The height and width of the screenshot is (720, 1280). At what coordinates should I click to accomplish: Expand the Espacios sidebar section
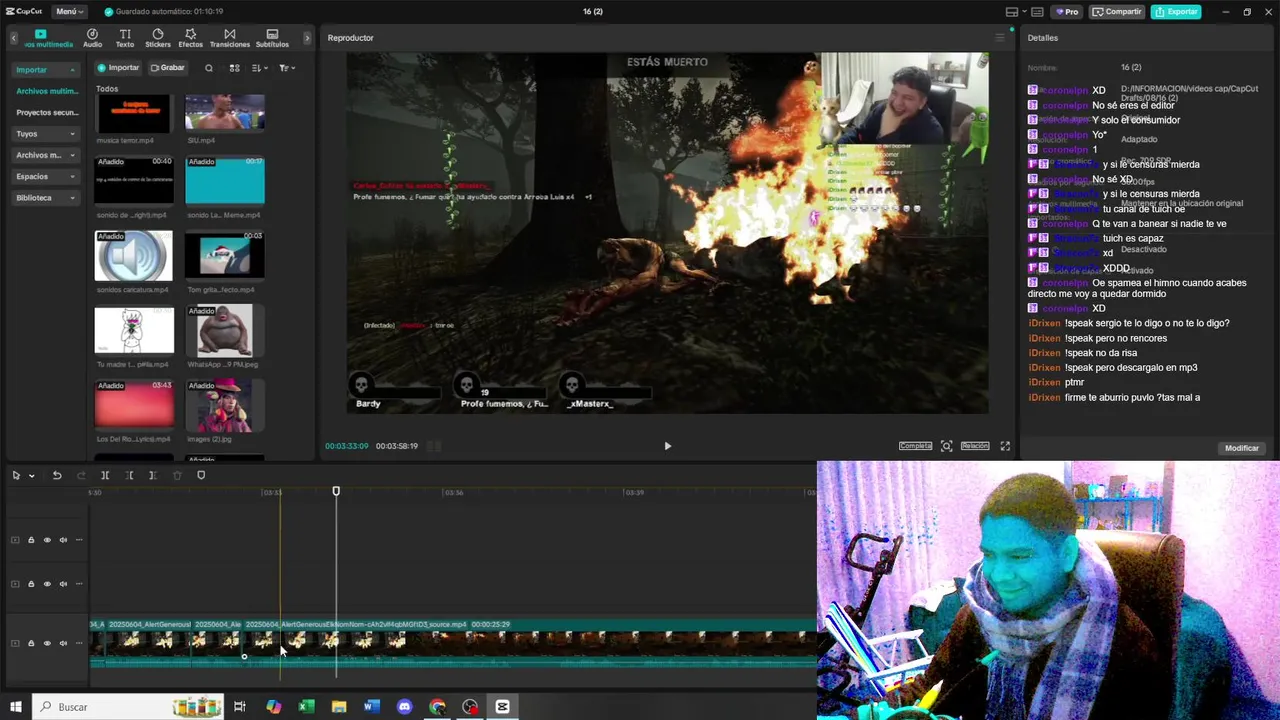pos(45,176)
